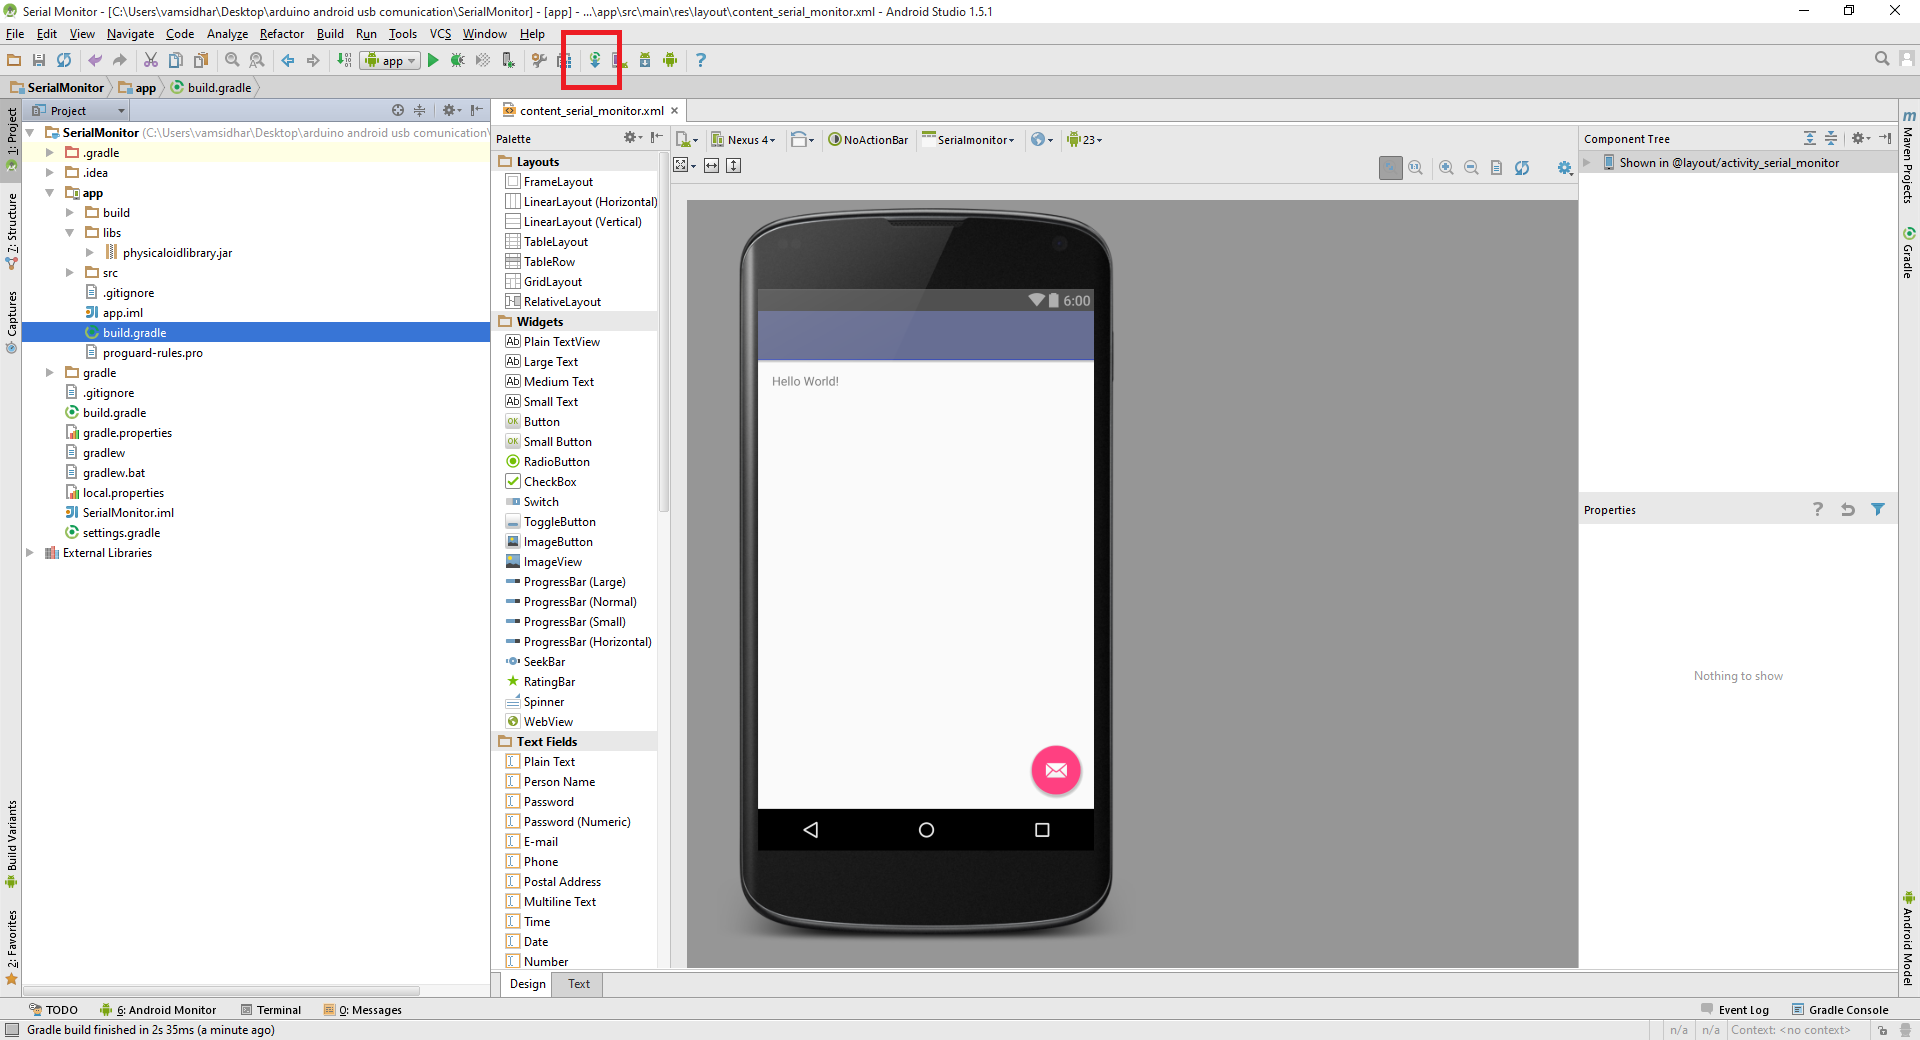Toggle layout width fill icon
The width and height of the screenshot is (1920, 1040).
point(711,166)
